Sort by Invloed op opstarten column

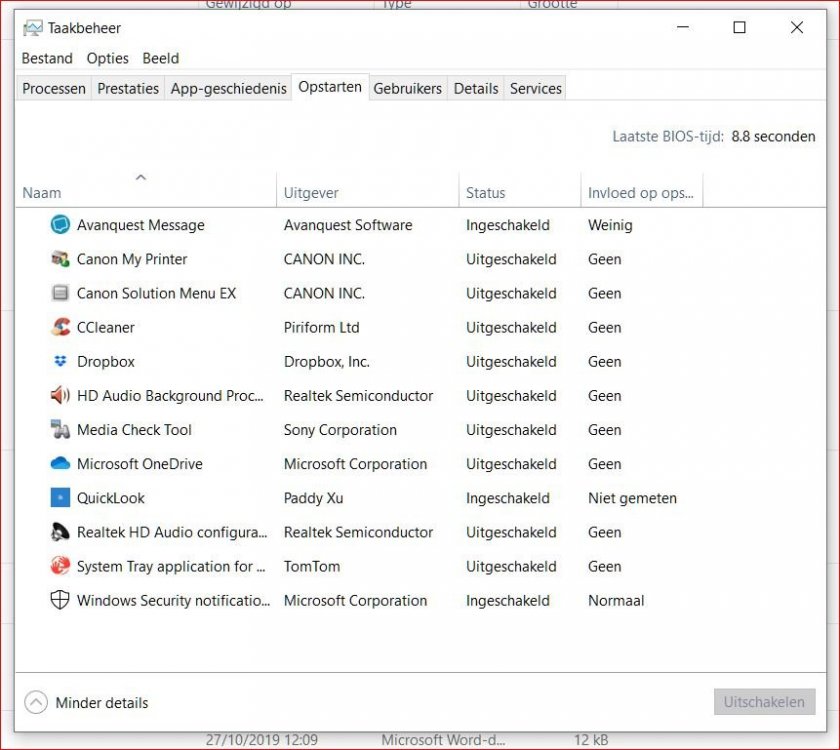point(640,193)
